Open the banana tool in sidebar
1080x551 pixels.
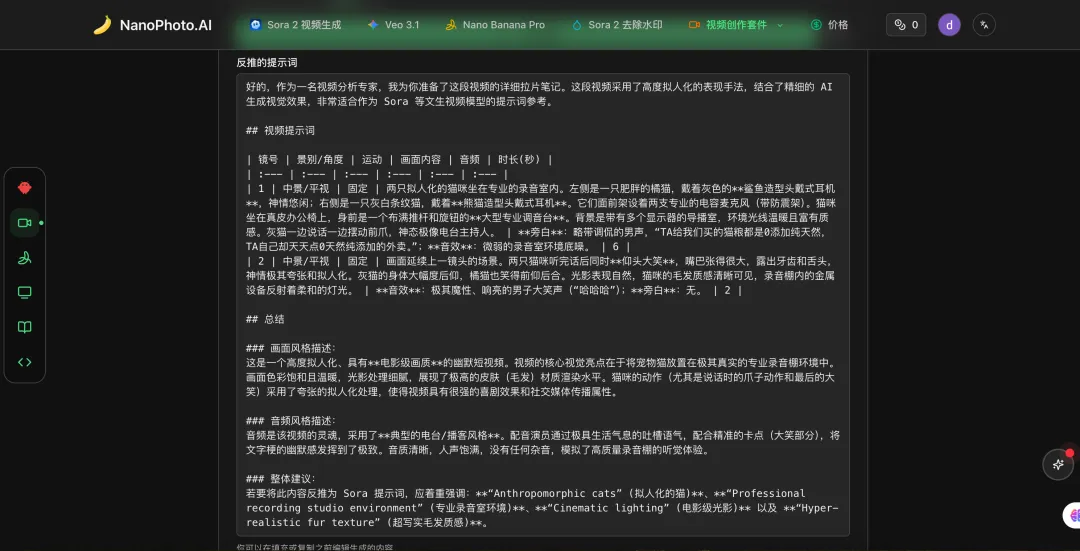(x=25, y=258)
